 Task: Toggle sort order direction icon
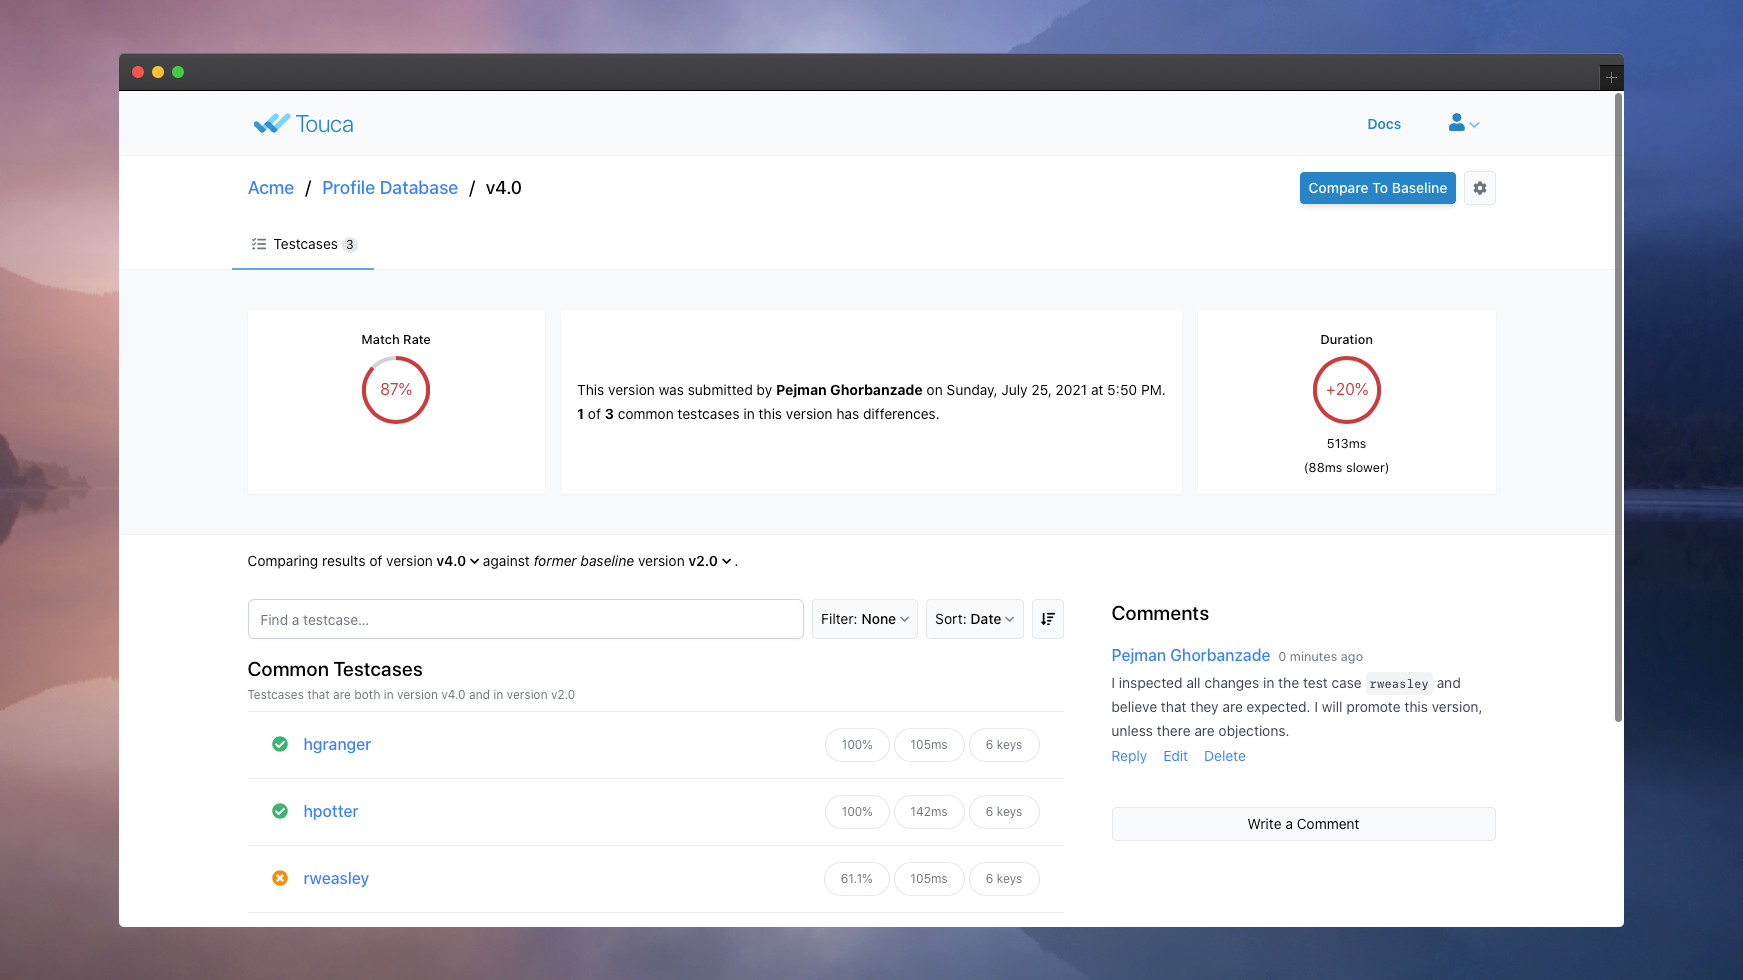[x=1047, y=619]
